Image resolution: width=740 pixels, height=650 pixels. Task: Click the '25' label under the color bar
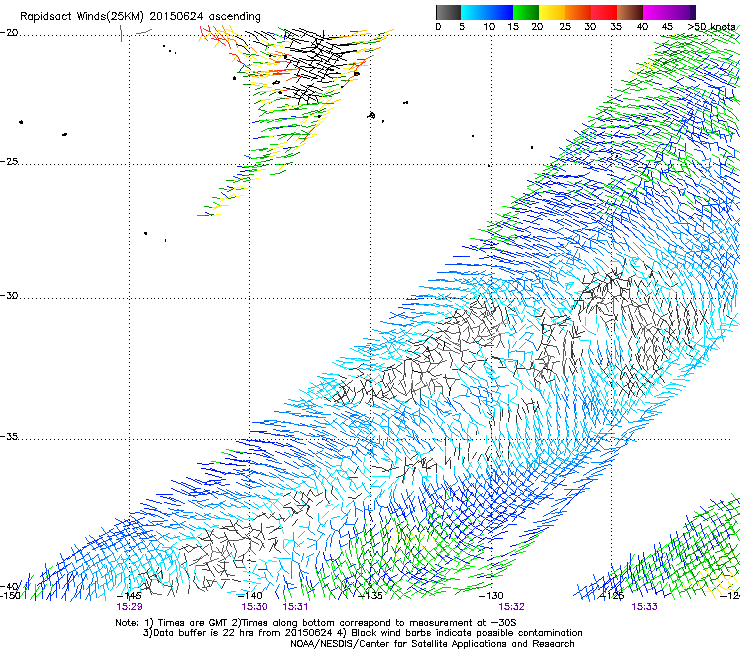[x=565, y=26]
